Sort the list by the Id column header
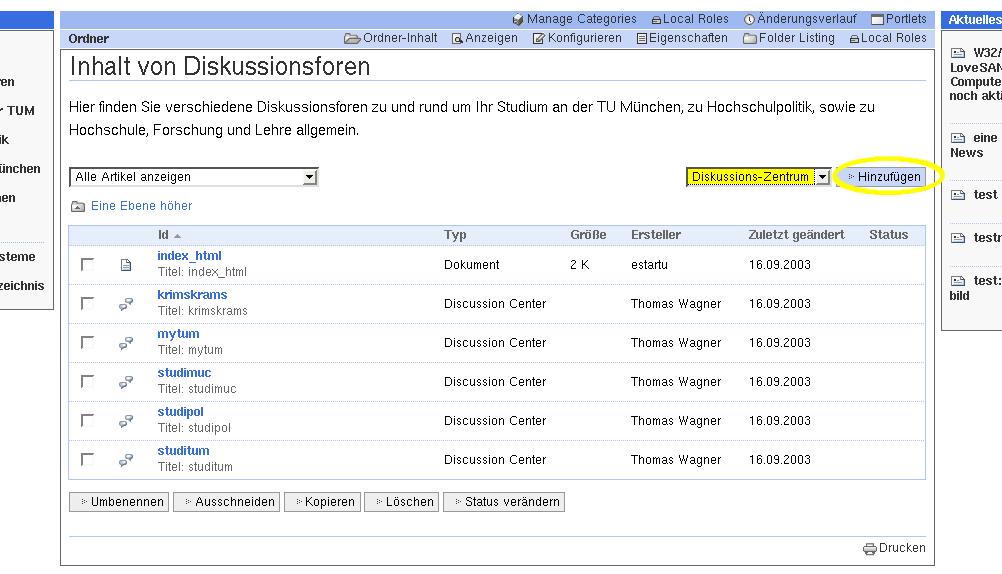Screen dimensions: 1002x574 (x=163, y=235)
